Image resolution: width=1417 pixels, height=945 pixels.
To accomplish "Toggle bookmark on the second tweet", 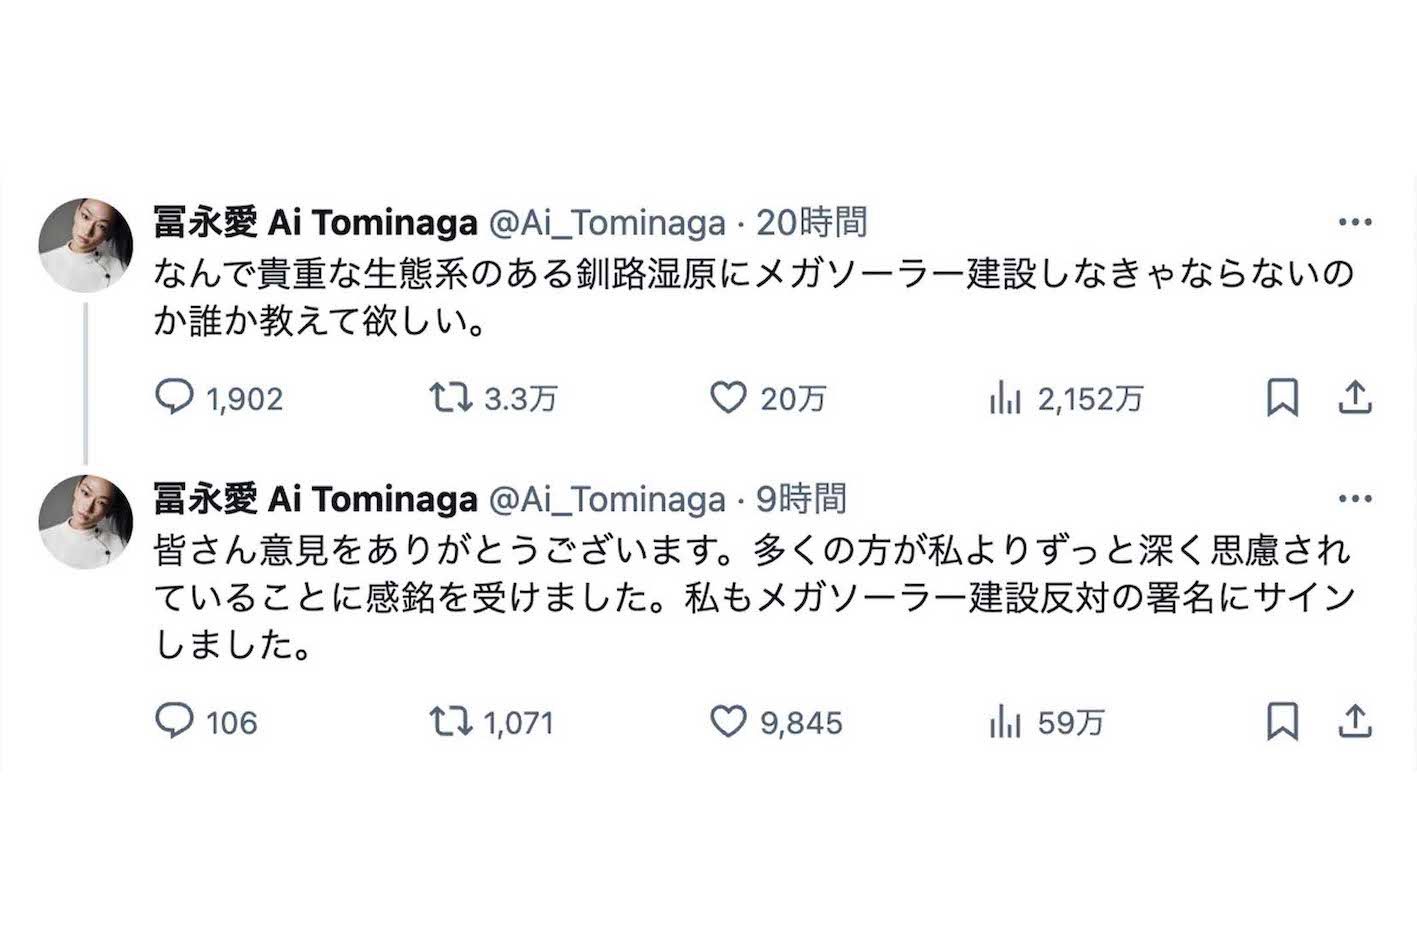I will tap(1283, 722).
